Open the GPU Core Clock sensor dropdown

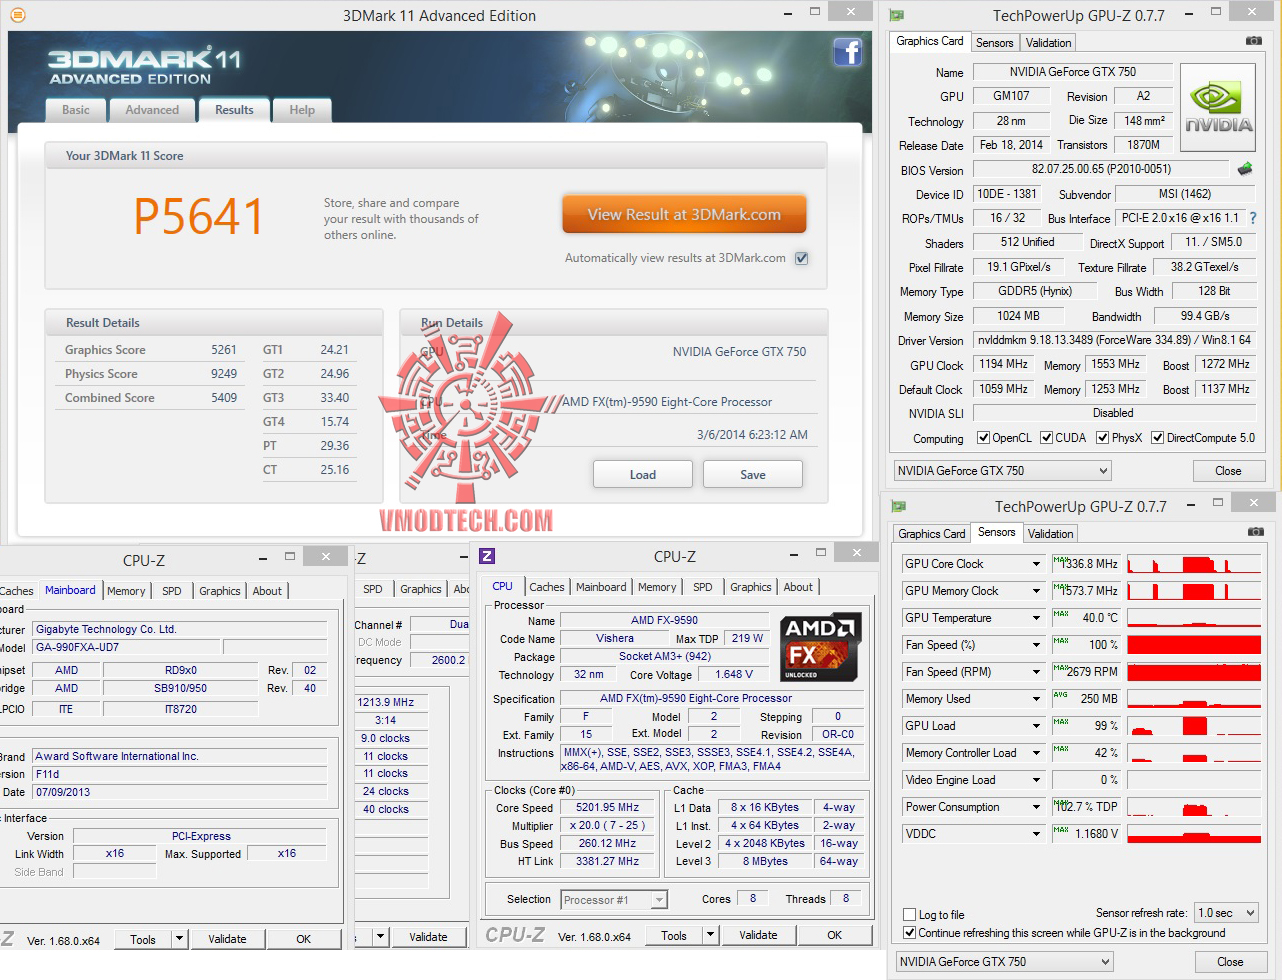pyautogui.click(x=1036, y=564)
